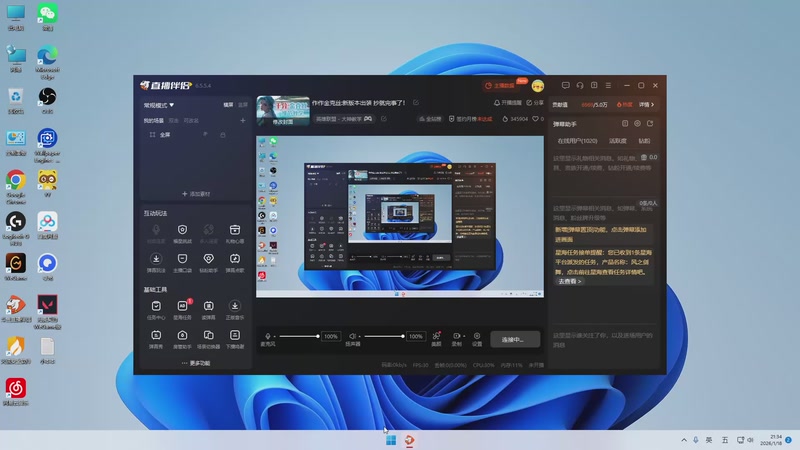
Task: Open the 礼物心愿 gift wish icon
Action: coord(235,233)
